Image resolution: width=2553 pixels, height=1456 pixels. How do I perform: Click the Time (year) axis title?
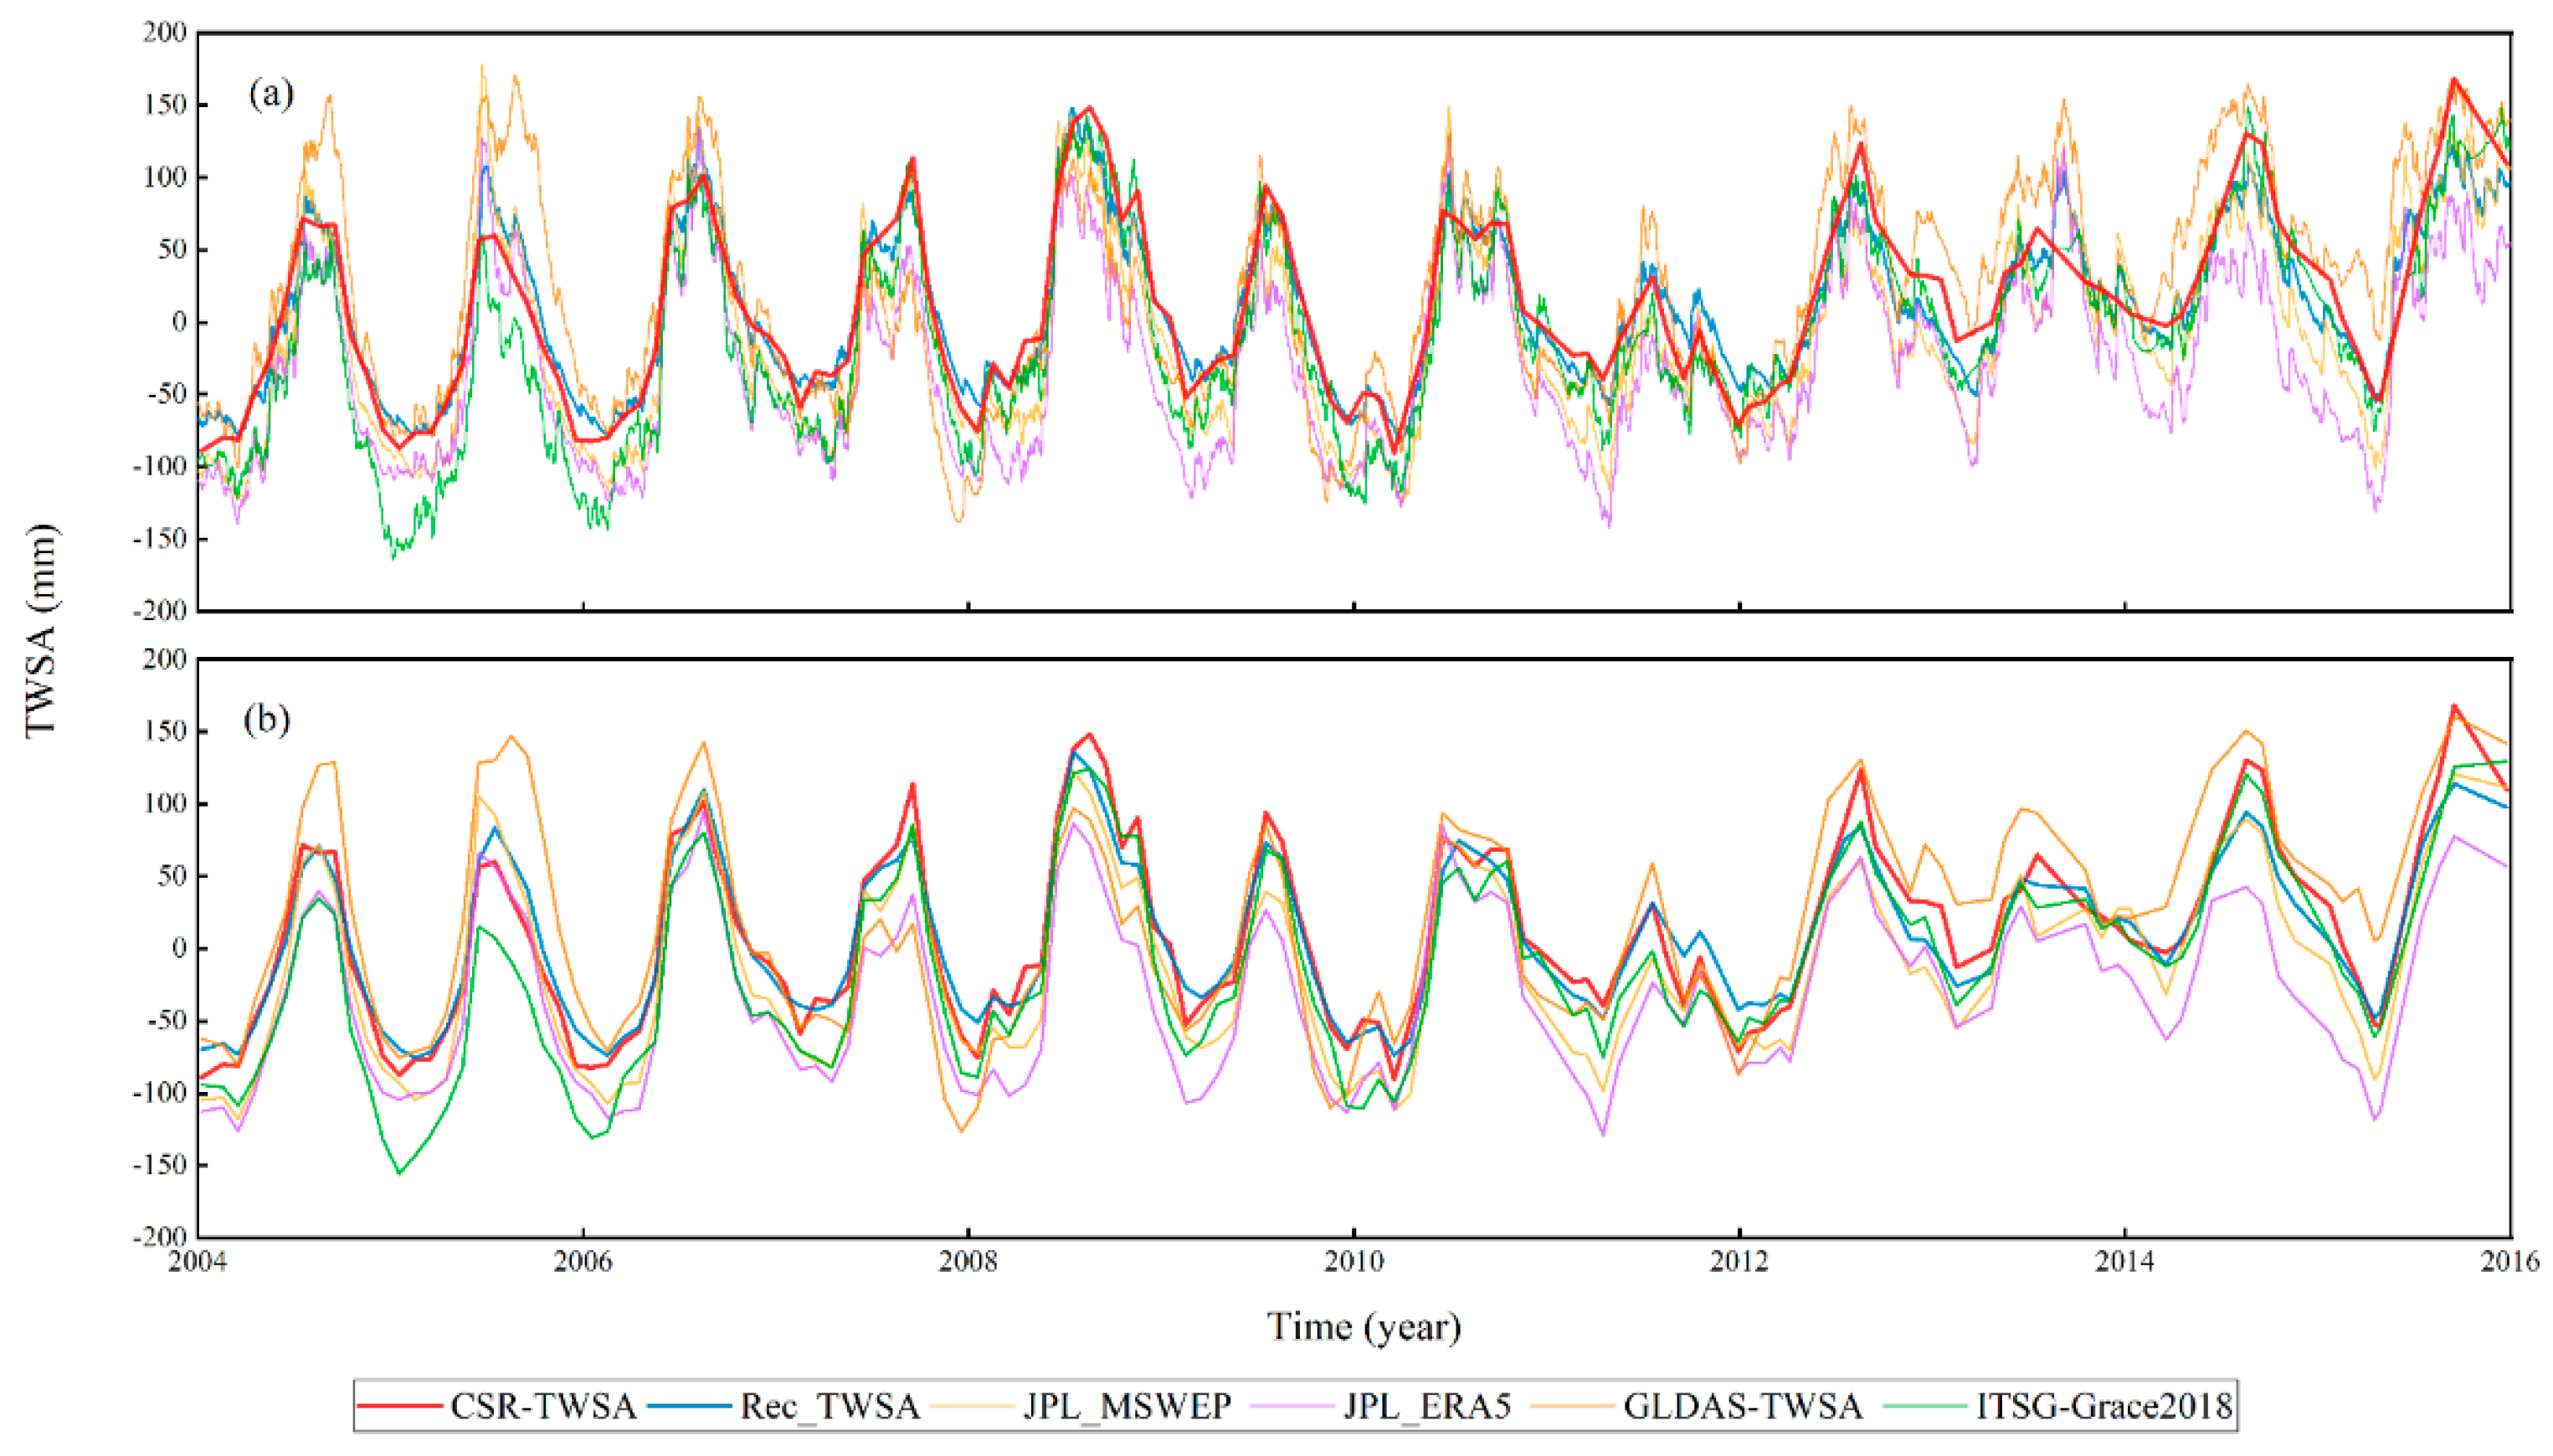[1364, 1327]
